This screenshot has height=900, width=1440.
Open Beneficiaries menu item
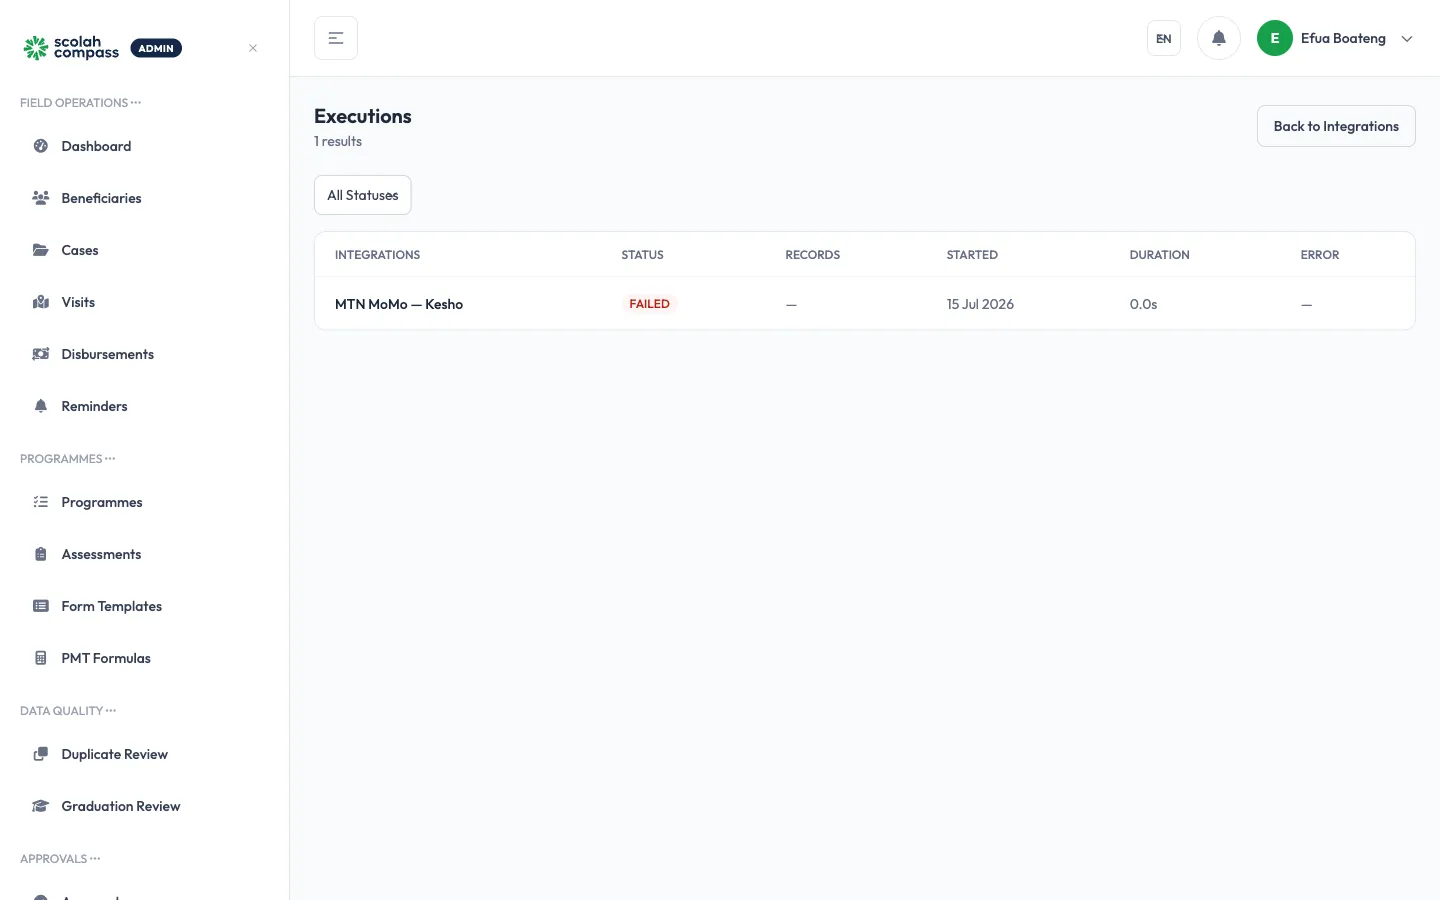click(145, 198)
